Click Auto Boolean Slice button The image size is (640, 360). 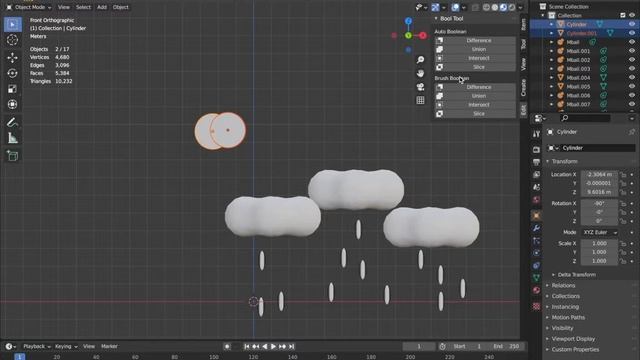475,67
